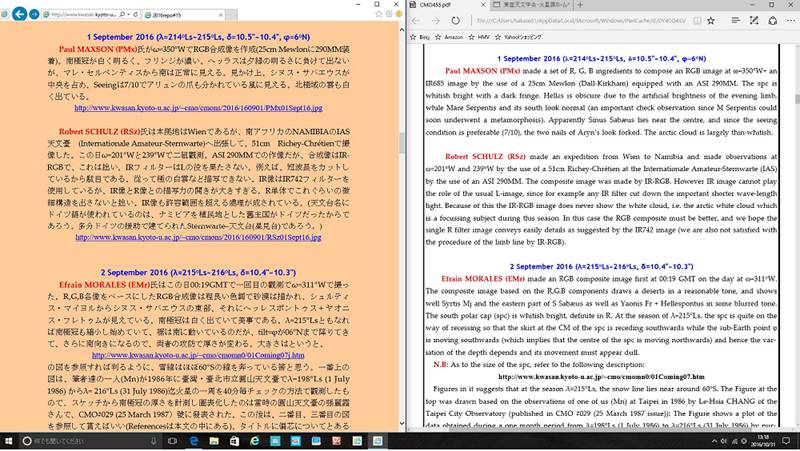Image resolution: width=800 pixels, height=451 pixels.
Task: Open Edge Hub panel icon
Action: 735,20
